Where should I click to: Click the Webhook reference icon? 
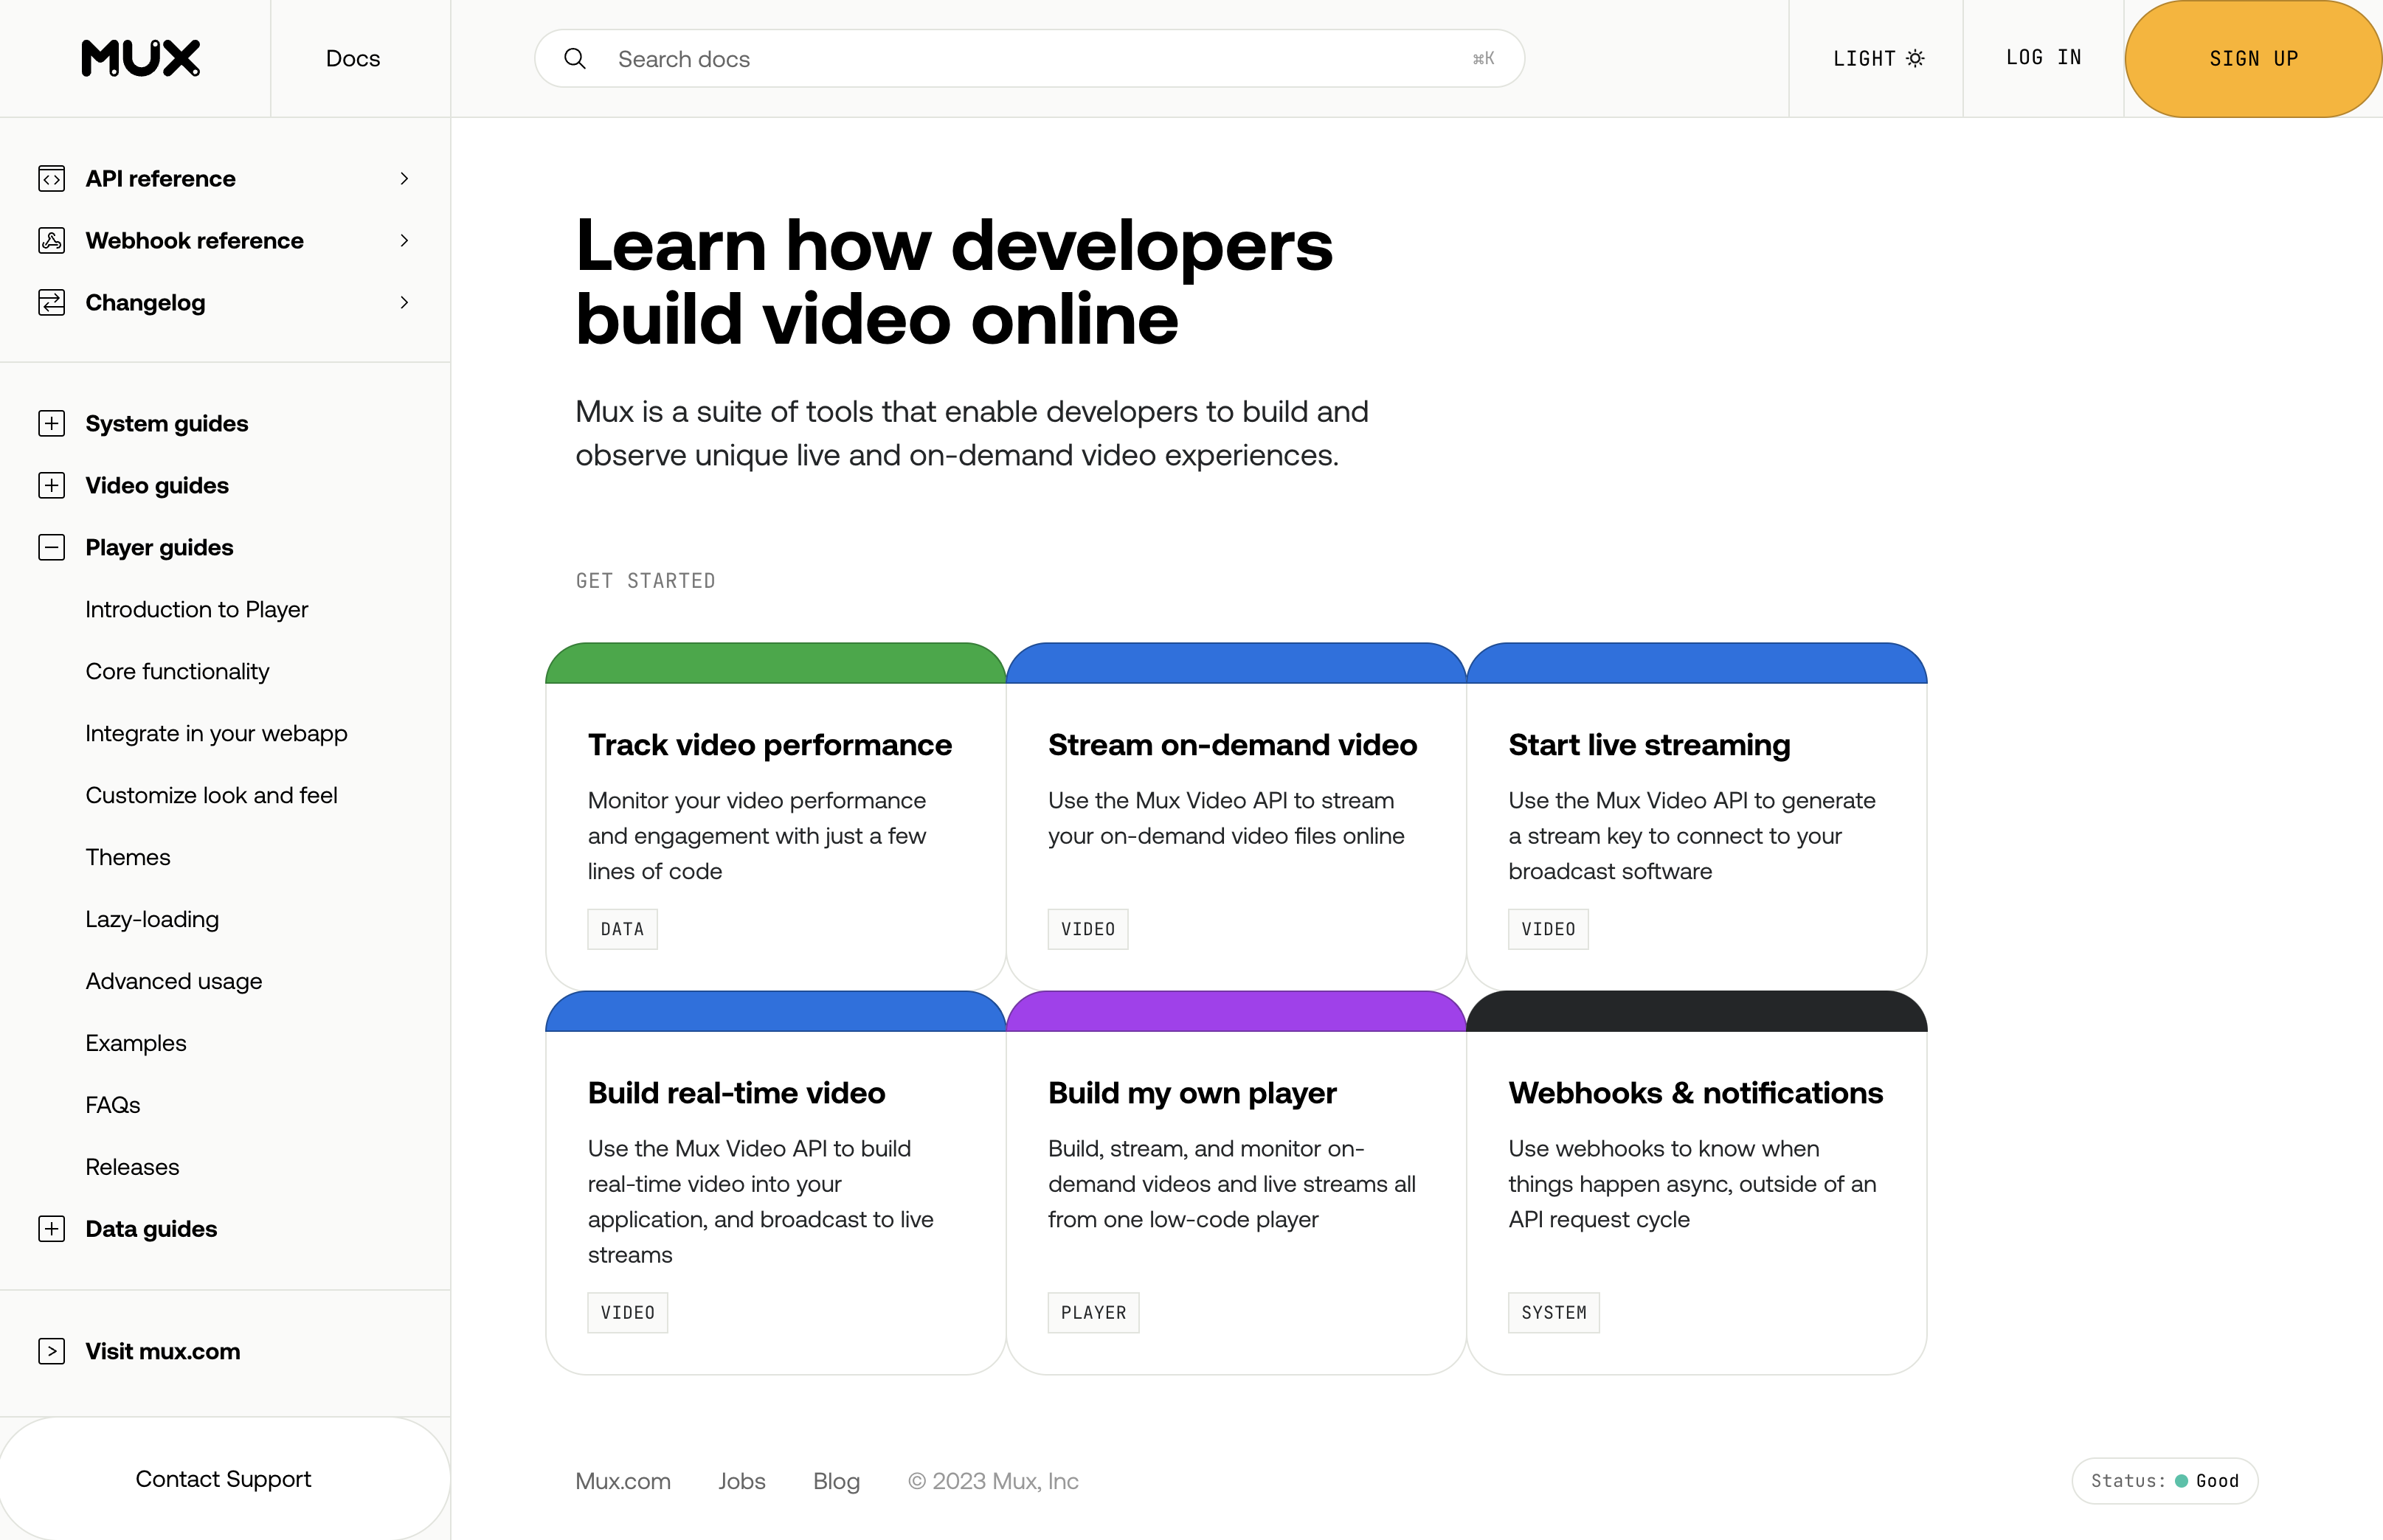point(52,240)
